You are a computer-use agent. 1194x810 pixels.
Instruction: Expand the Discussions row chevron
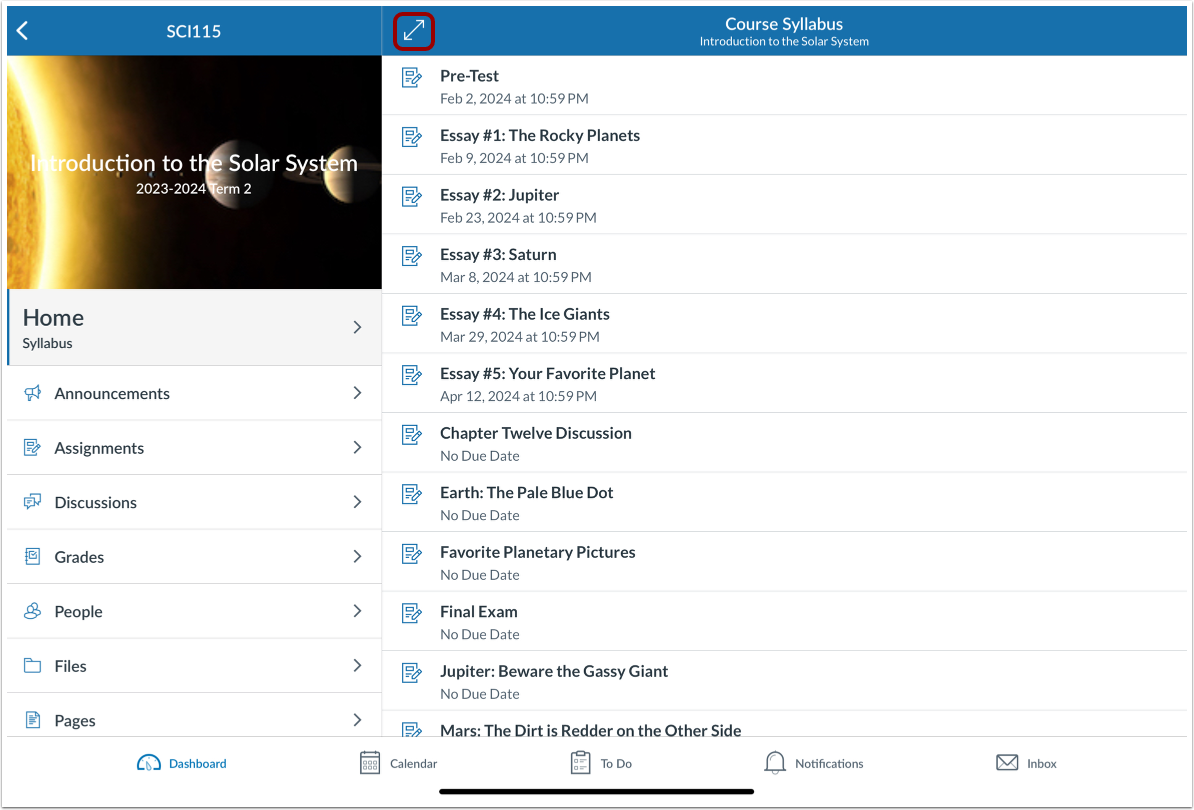tap(357, 502)
